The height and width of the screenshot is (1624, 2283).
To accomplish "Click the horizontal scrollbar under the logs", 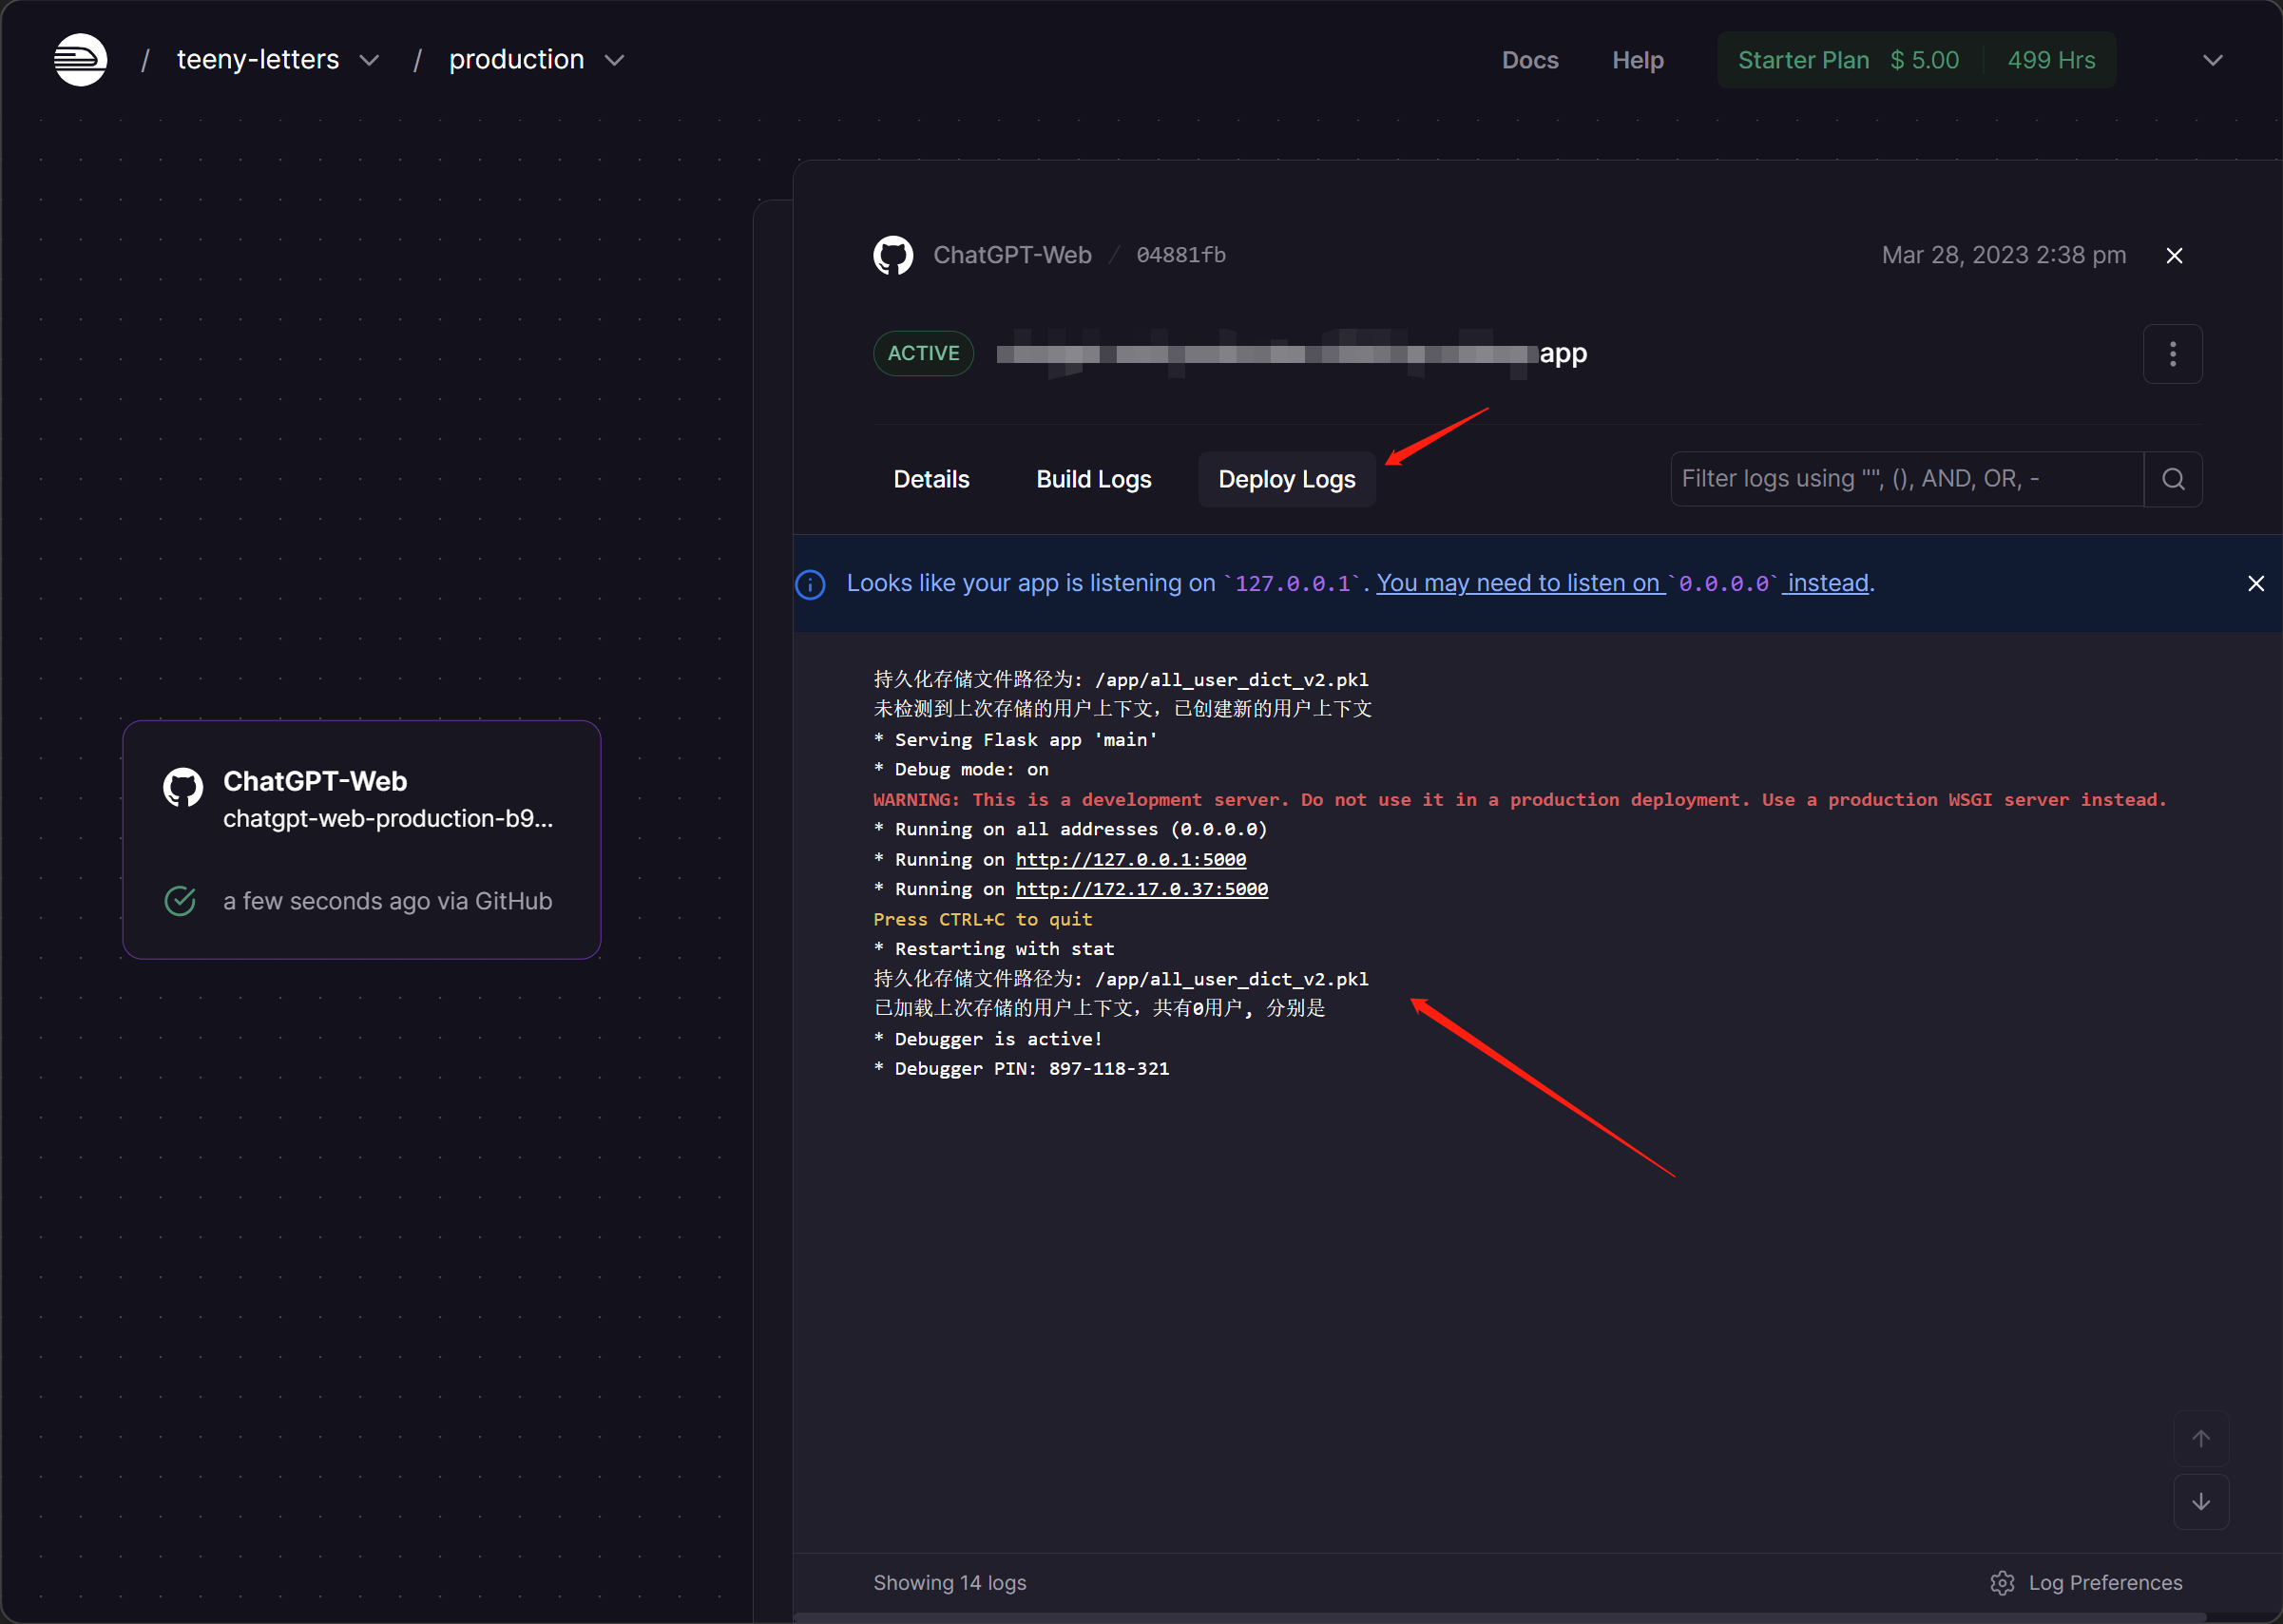I will coord(1500,1617).
